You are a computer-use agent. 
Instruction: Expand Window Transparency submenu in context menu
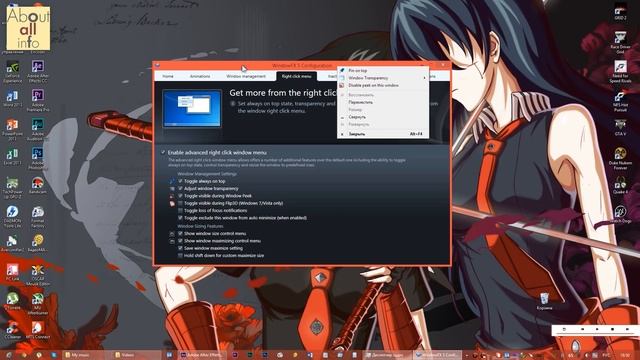383,78
